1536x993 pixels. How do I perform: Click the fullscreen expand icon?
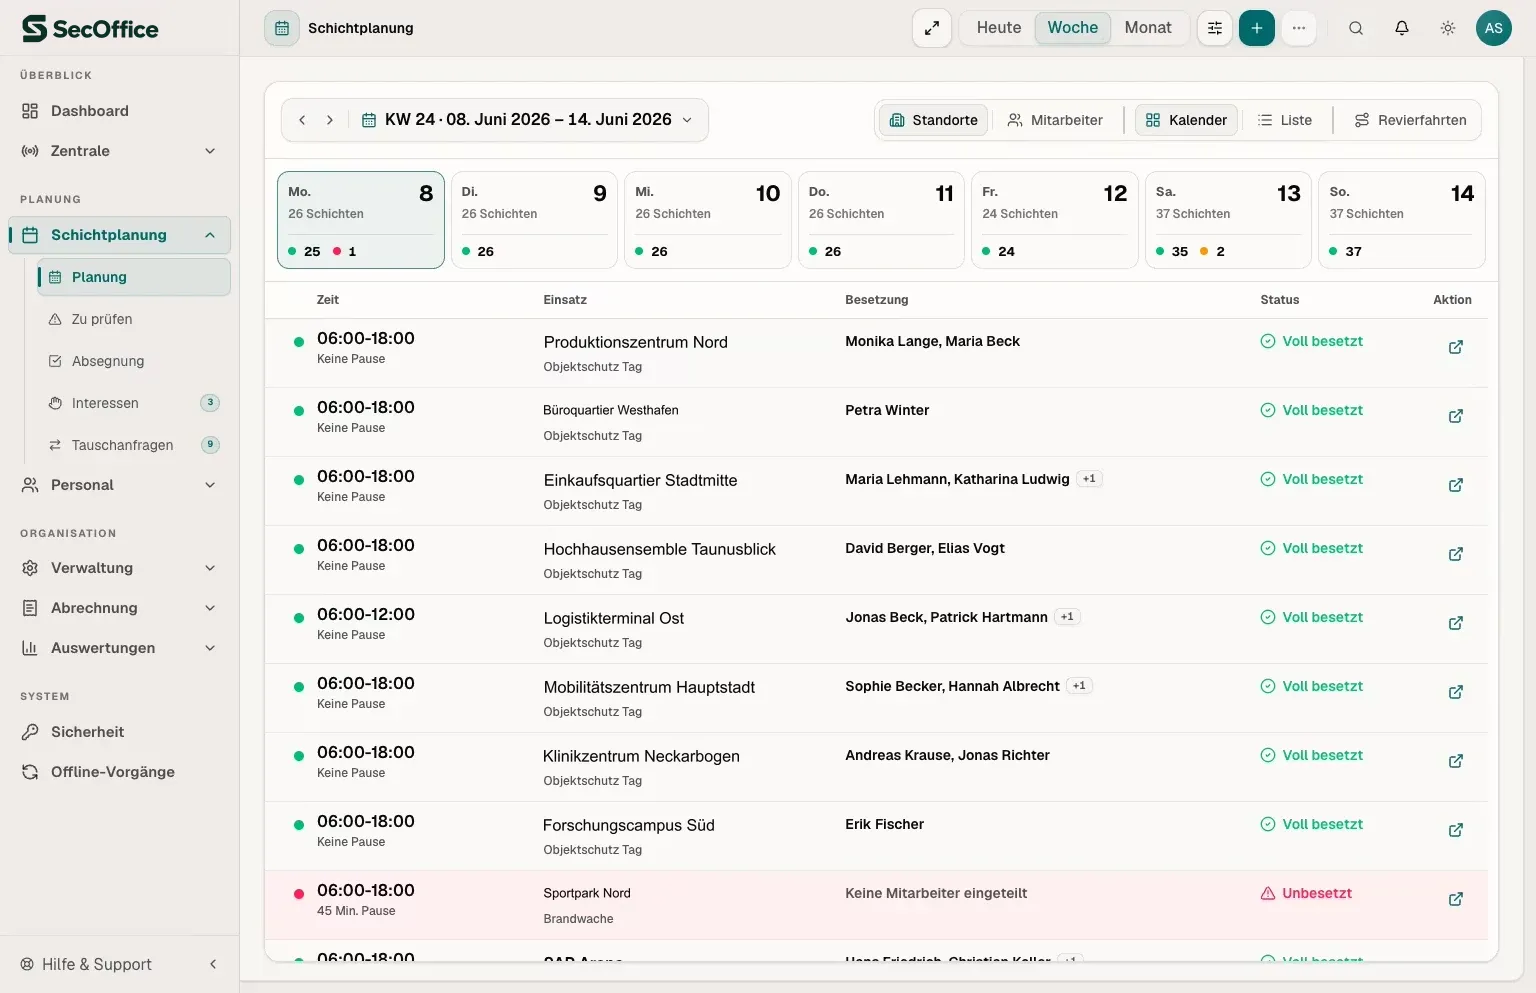(x=931, y=28)
